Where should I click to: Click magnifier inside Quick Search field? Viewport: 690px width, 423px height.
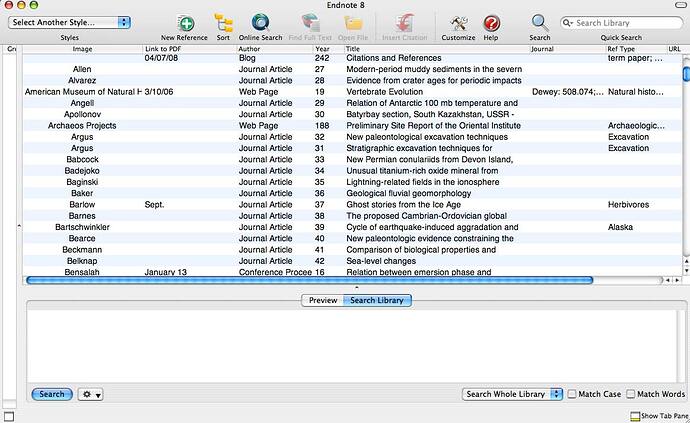pyautogui.click(x=567, y=22)
